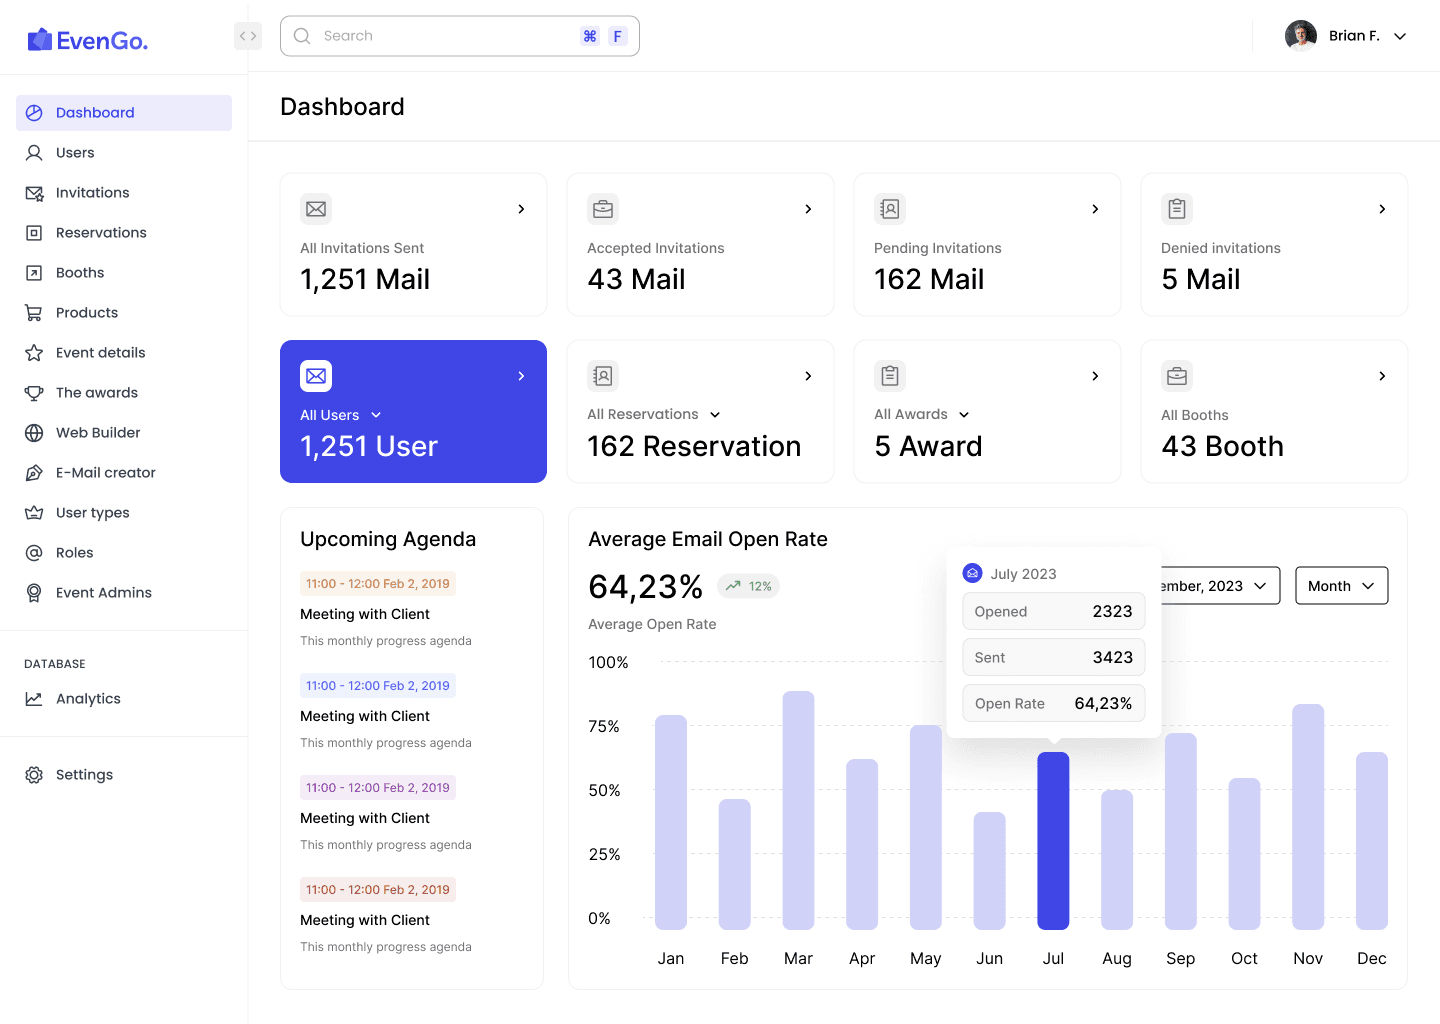
Task: Click contact icon on All Reservations card
Action: point(603,376)
